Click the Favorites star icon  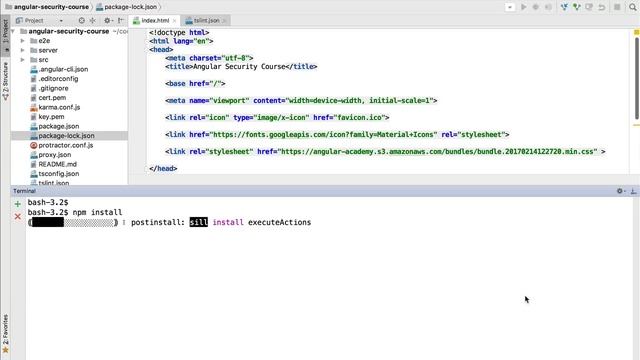pyautogui.click(x=5, y=350)
